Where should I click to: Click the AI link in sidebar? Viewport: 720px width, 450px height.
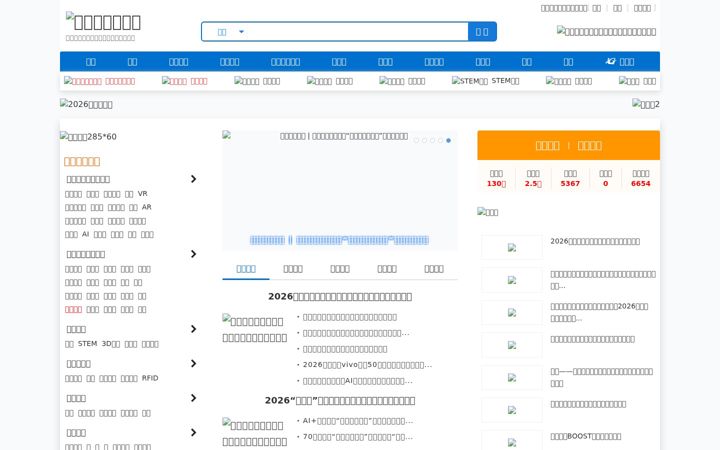point(85,234)
